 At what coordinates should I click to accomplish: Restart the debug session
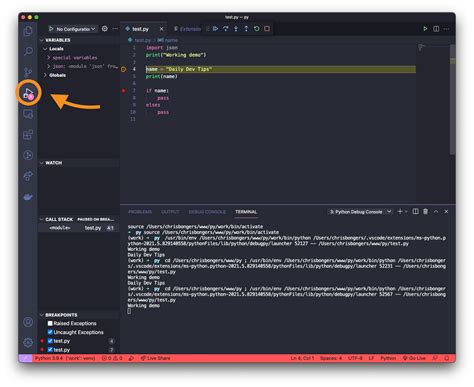(256, 29)
